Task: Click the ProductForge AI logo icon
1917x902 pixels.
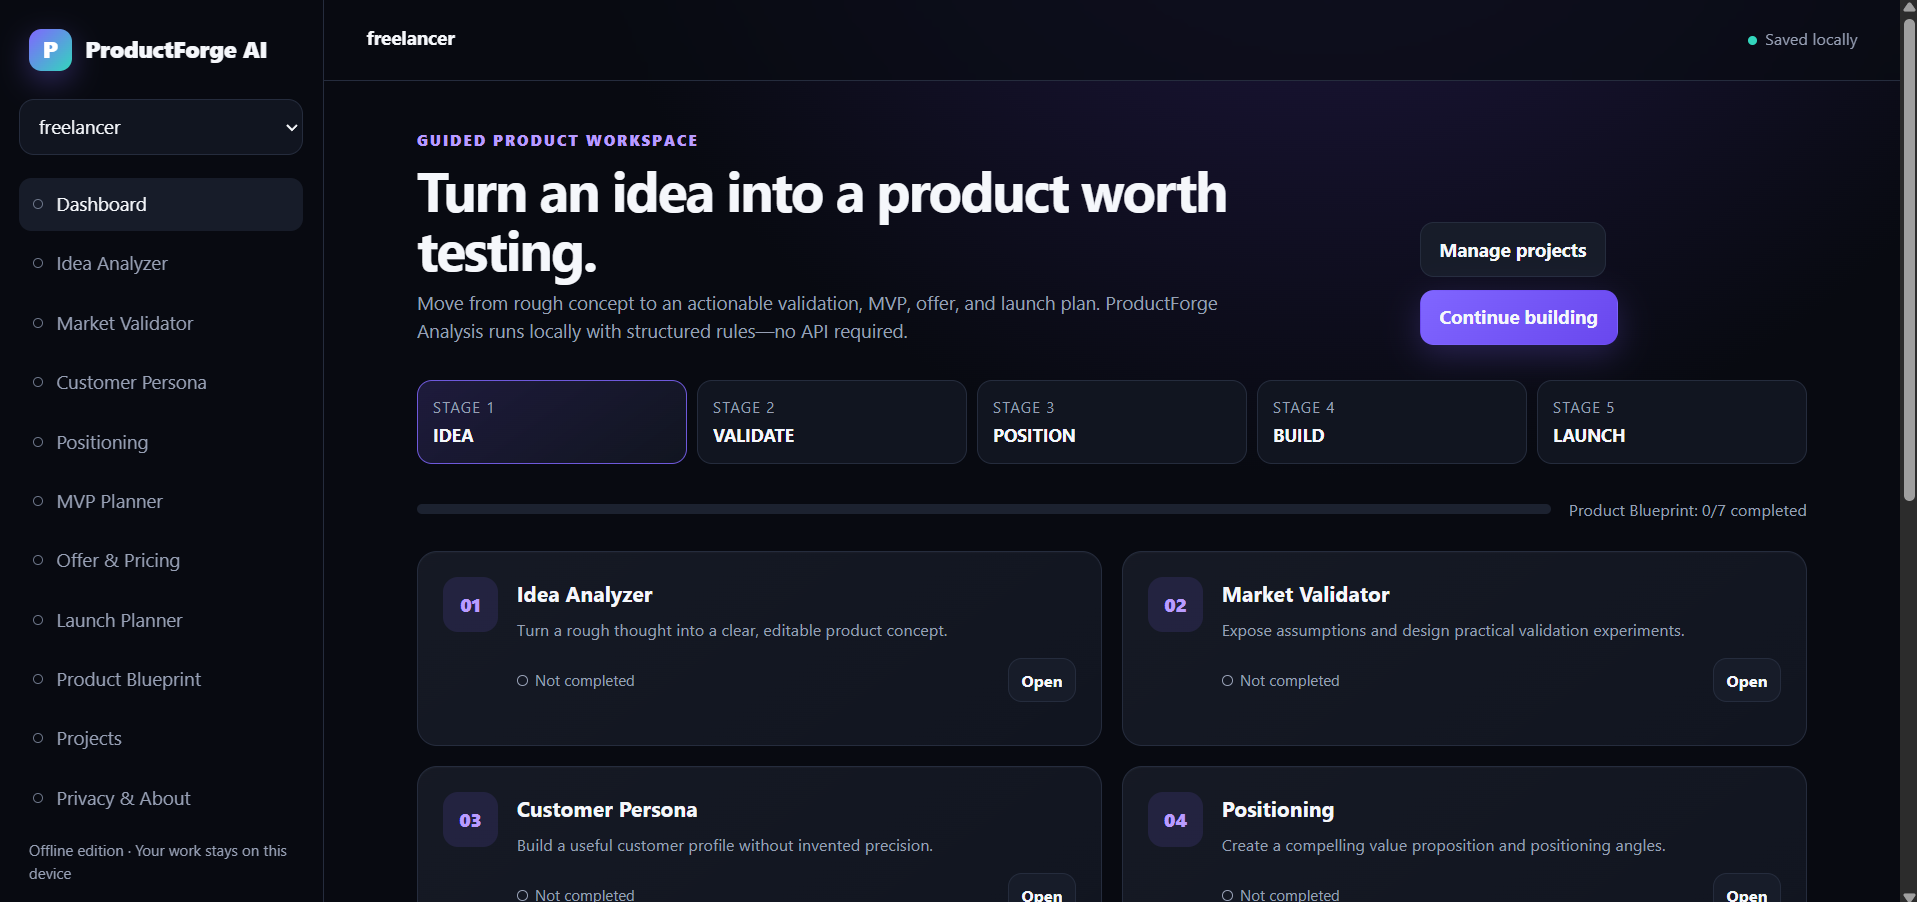Action: pyautogui.click(x=50, y=50)
